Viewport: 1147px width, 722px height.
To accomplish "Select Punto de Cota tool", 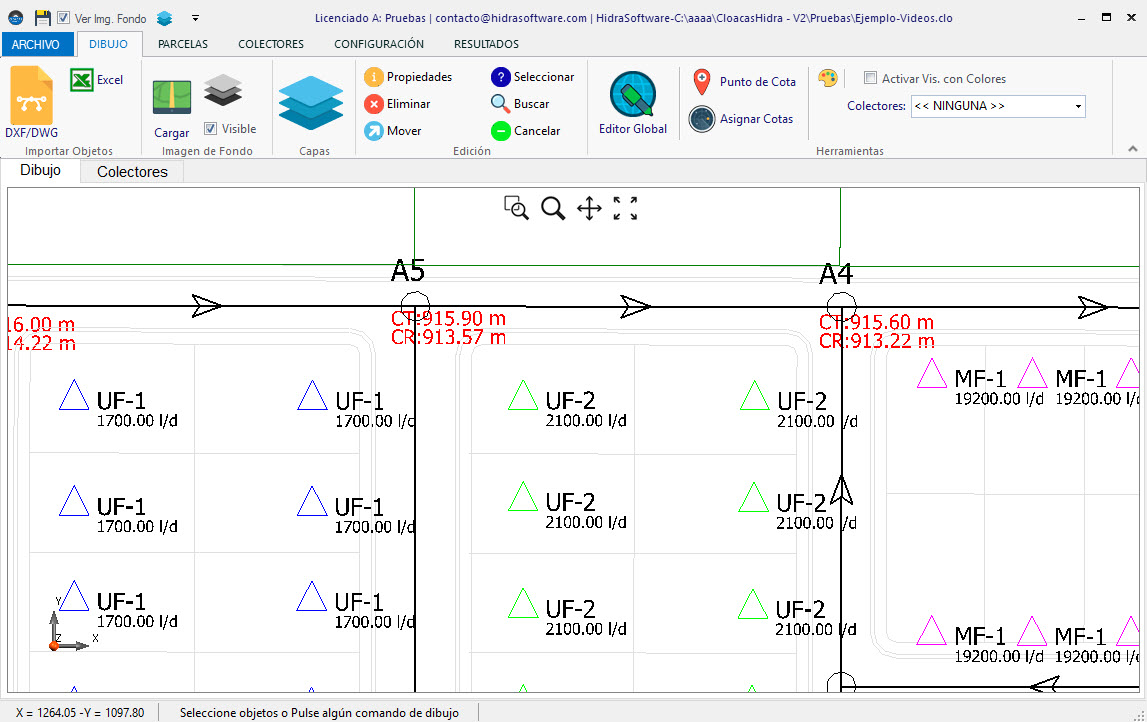I will [744, 82].
